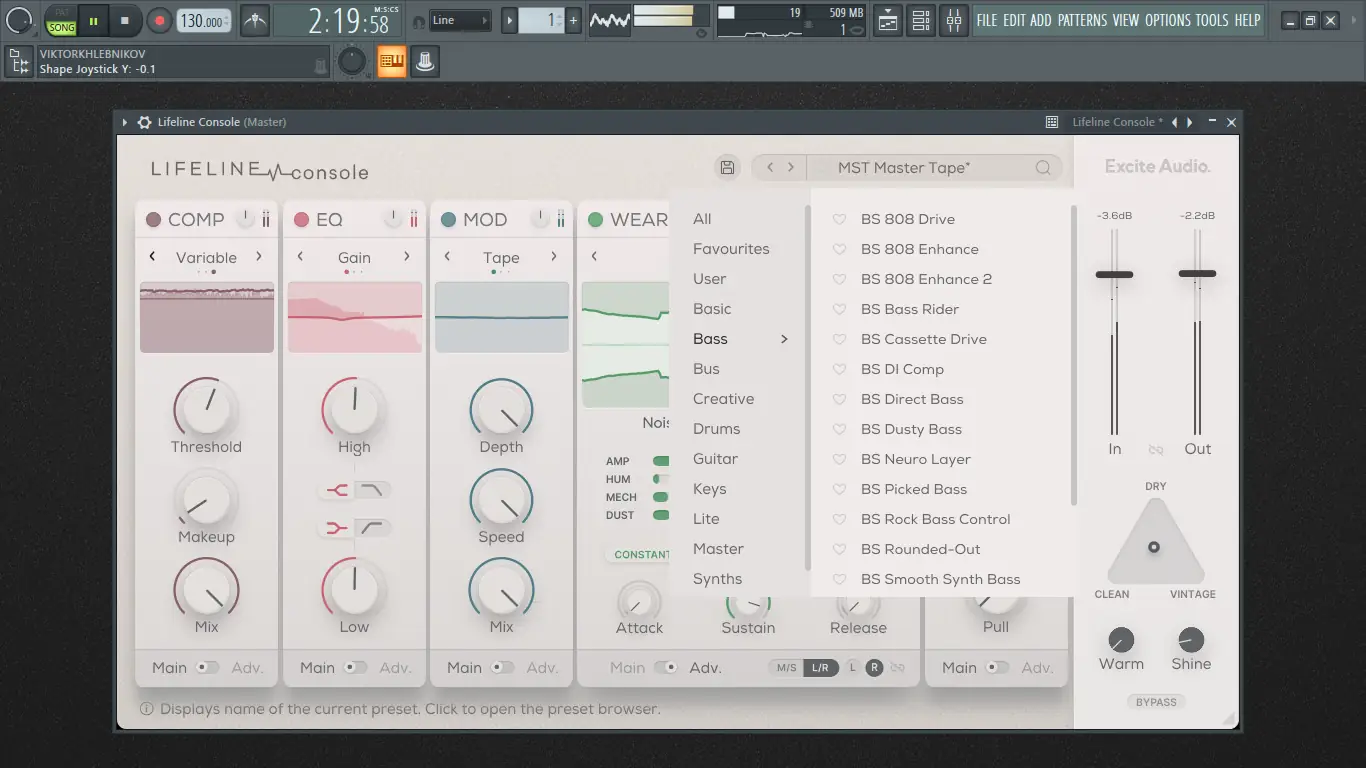Click the CONSTANT button in WEAR

641,554
